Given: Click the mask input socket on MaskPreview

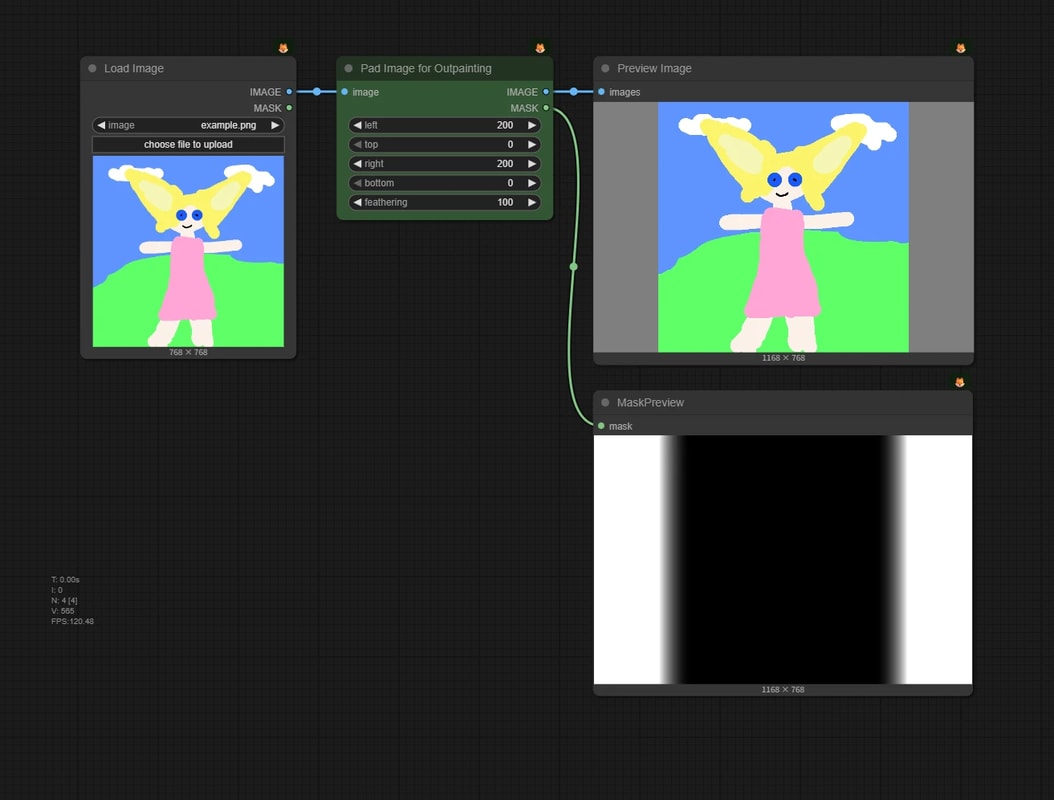Looking at the screenshot, I should tap(601, 426).
